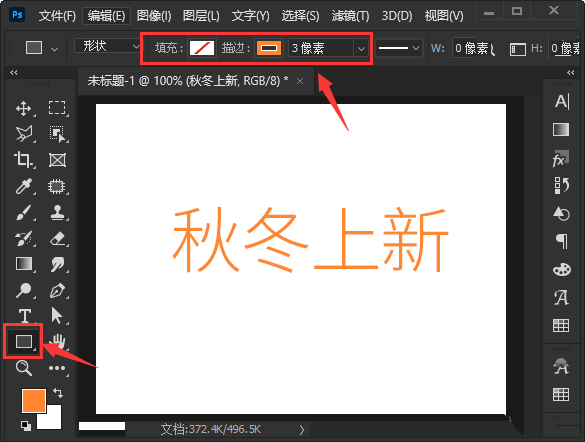Screen dimensions: 585x442
Task: Close the 未标题-1 document tab
Action: [x=300, y=81]
